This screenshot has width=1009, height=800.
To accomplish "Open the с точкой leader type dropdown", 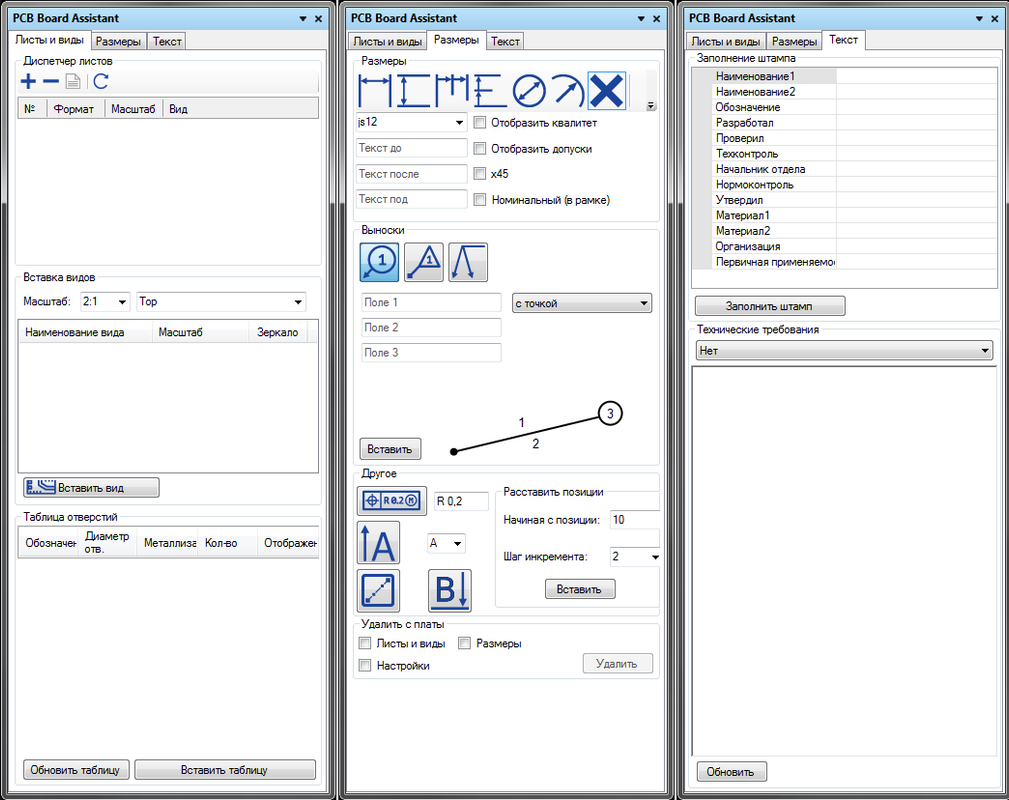I will (x=582, y=303).
